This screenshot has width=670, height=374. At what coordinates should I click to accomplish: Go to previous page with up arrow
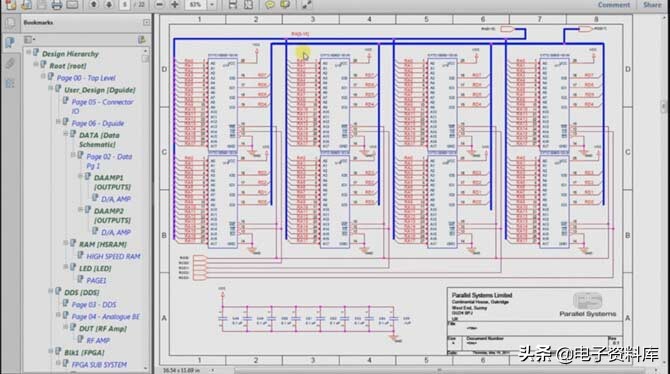pos(94,5)
